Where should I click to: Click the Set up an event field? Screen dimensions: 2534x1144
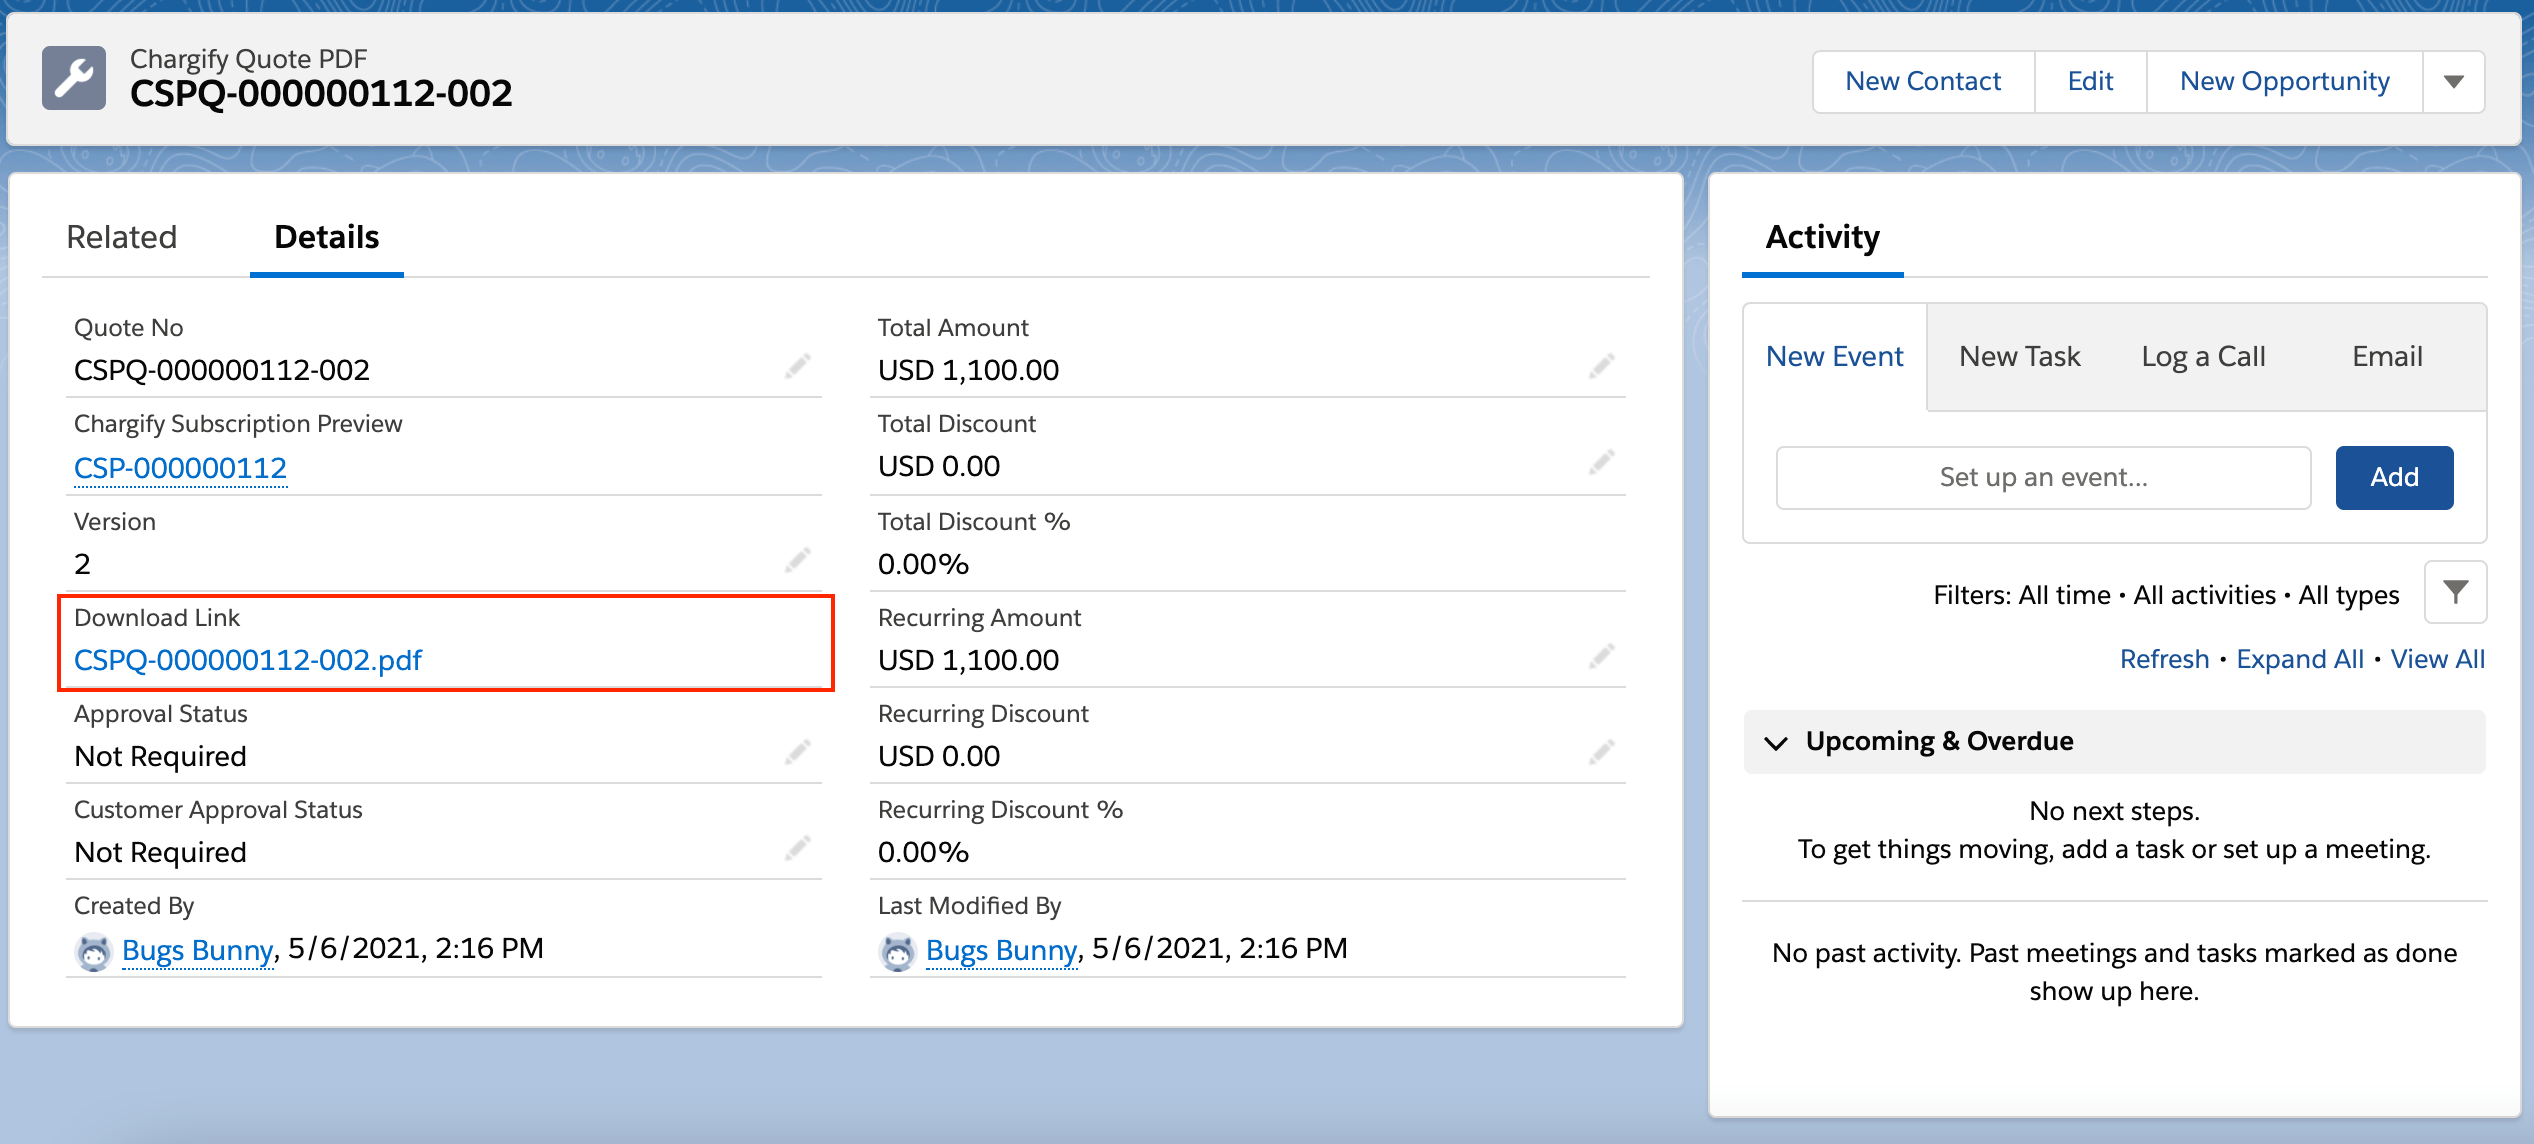(2043, 478)
